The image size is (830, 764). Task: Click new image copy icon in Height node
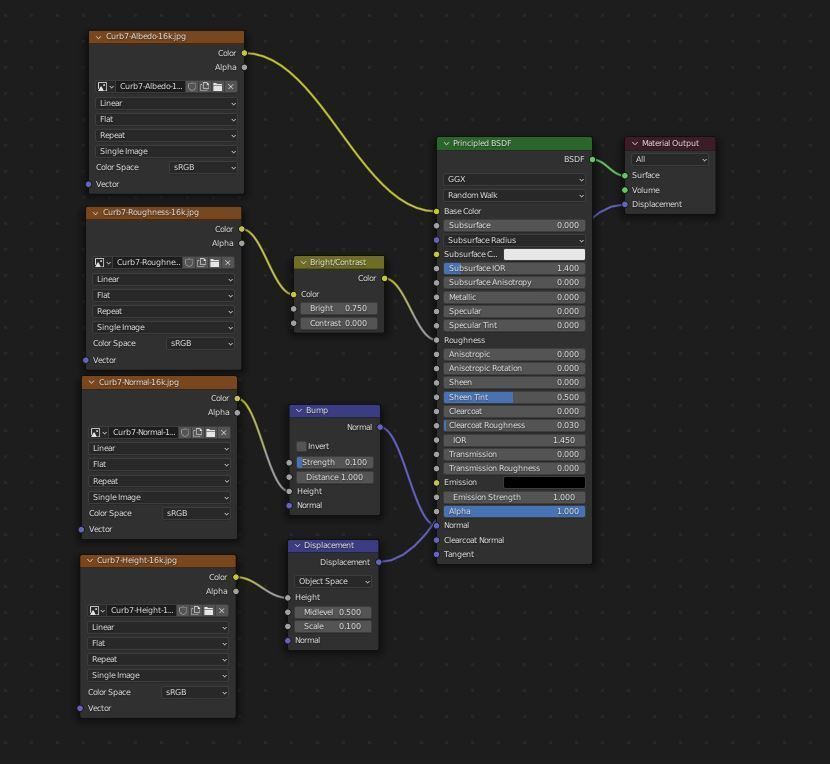click(196, 611)
